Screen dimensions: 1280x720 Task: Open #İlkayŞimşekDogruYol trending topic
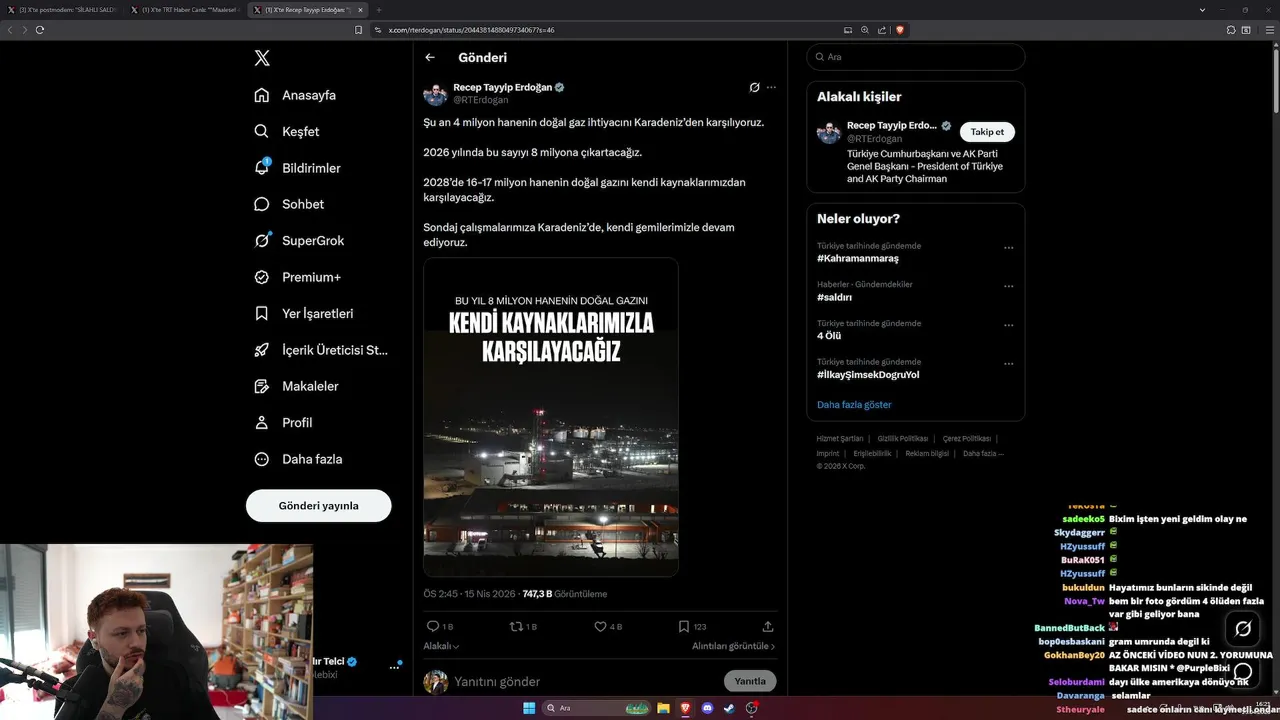(868, 375)
